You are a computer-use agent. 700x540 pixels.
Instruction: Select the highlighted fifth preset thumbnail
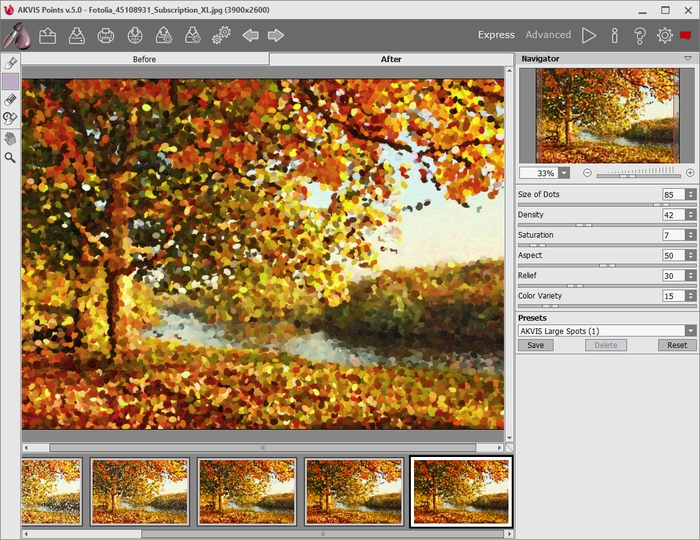pyautogui.click(x=461, y=491)
